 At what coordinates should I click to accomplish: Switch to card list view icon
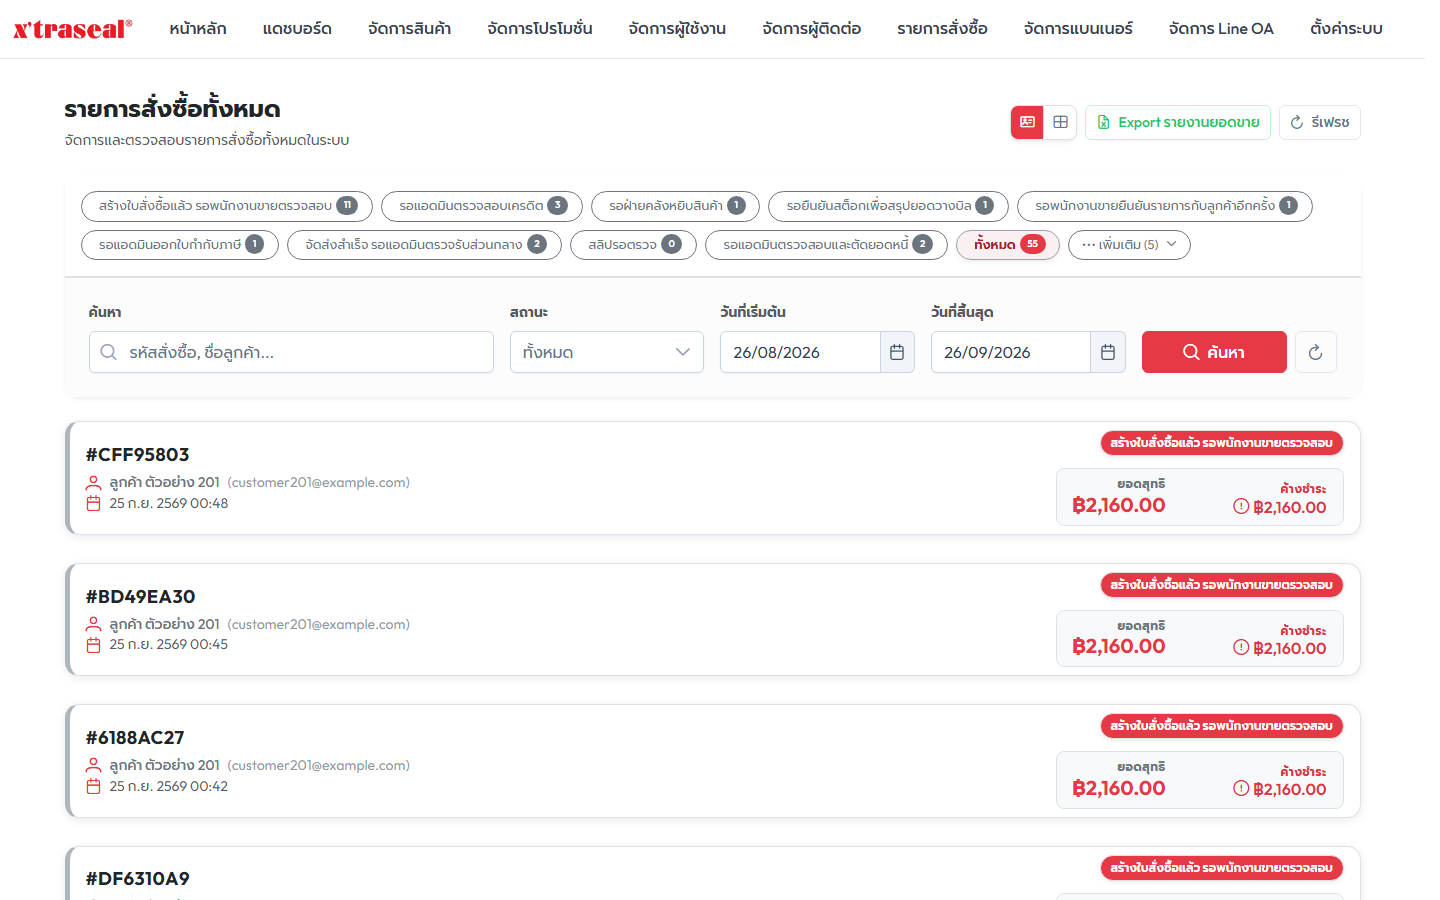coord(1027,122)
